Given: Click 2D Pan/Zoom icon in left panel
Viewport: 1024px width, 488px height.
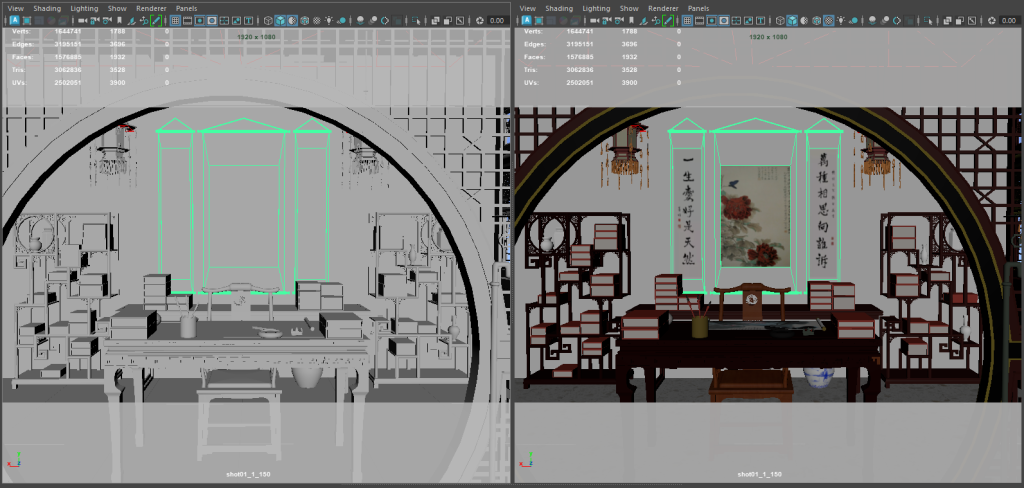Looking at the screenshot, I should click(x=144, y=20).
